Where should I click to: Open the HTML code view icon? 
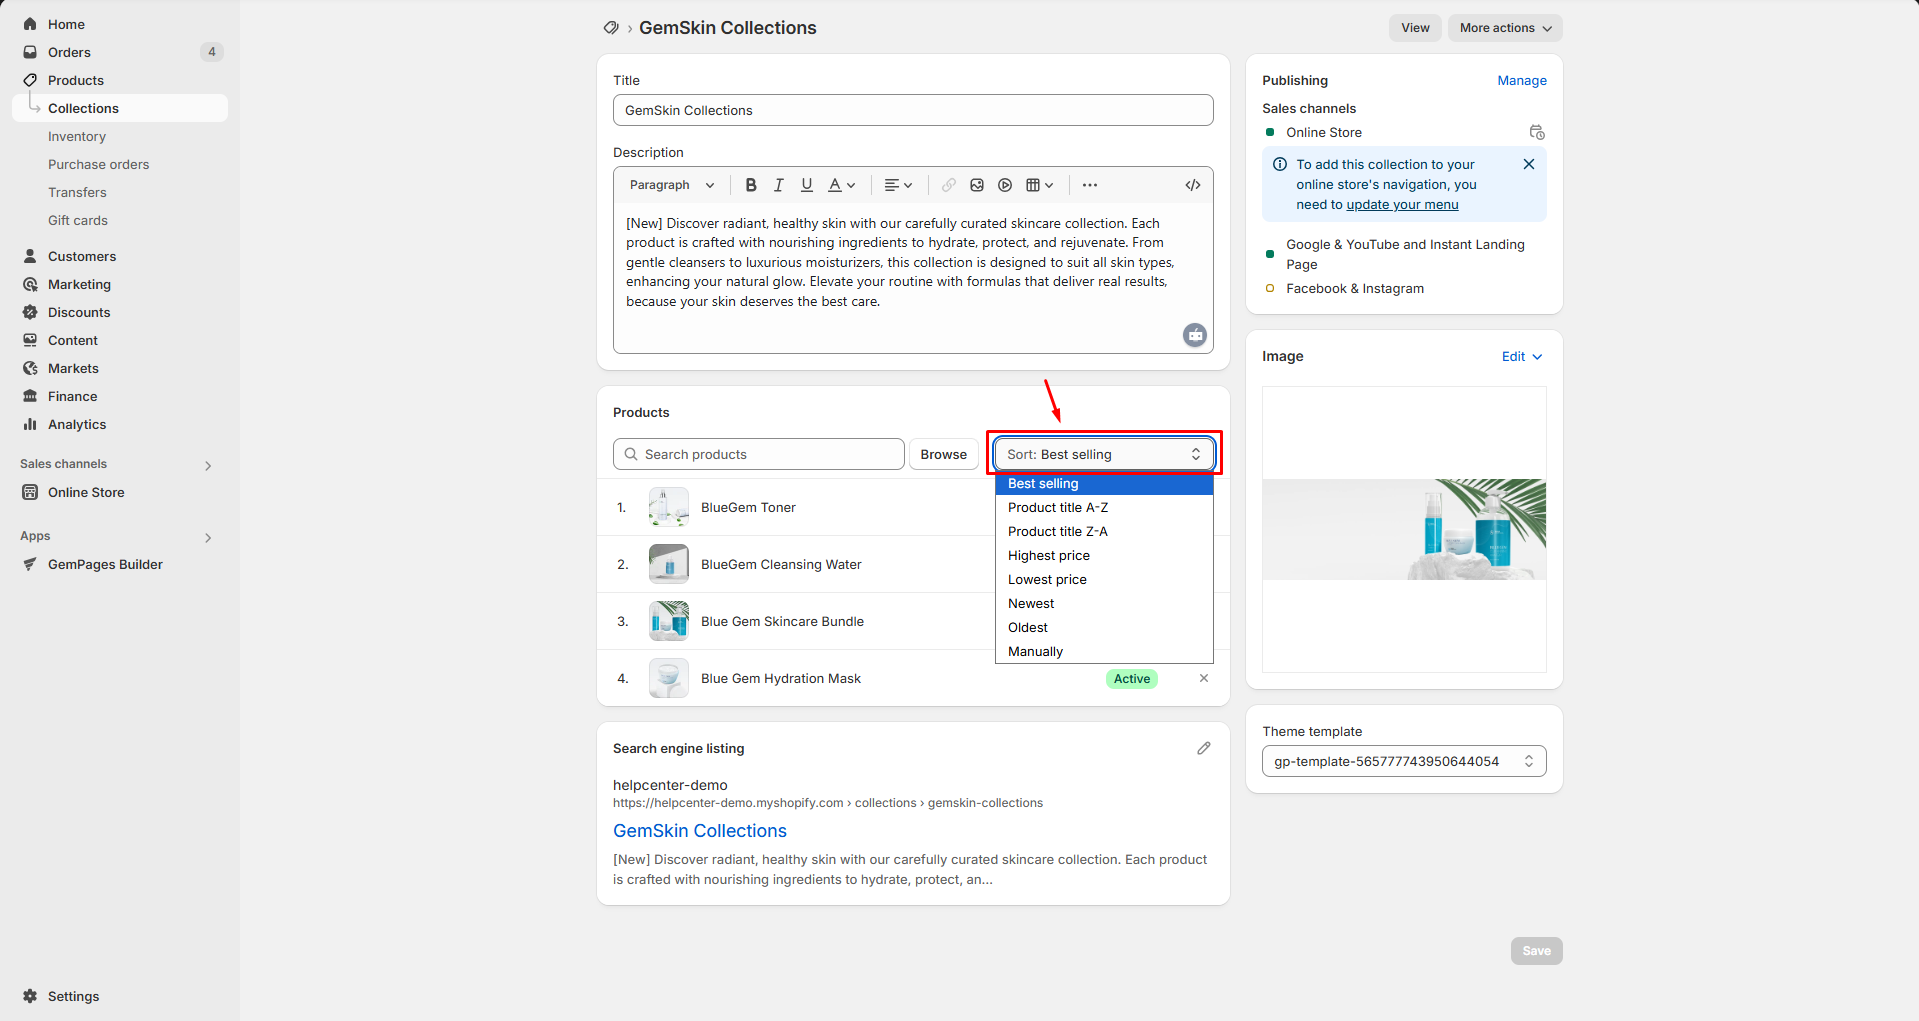coord(1193,185)
